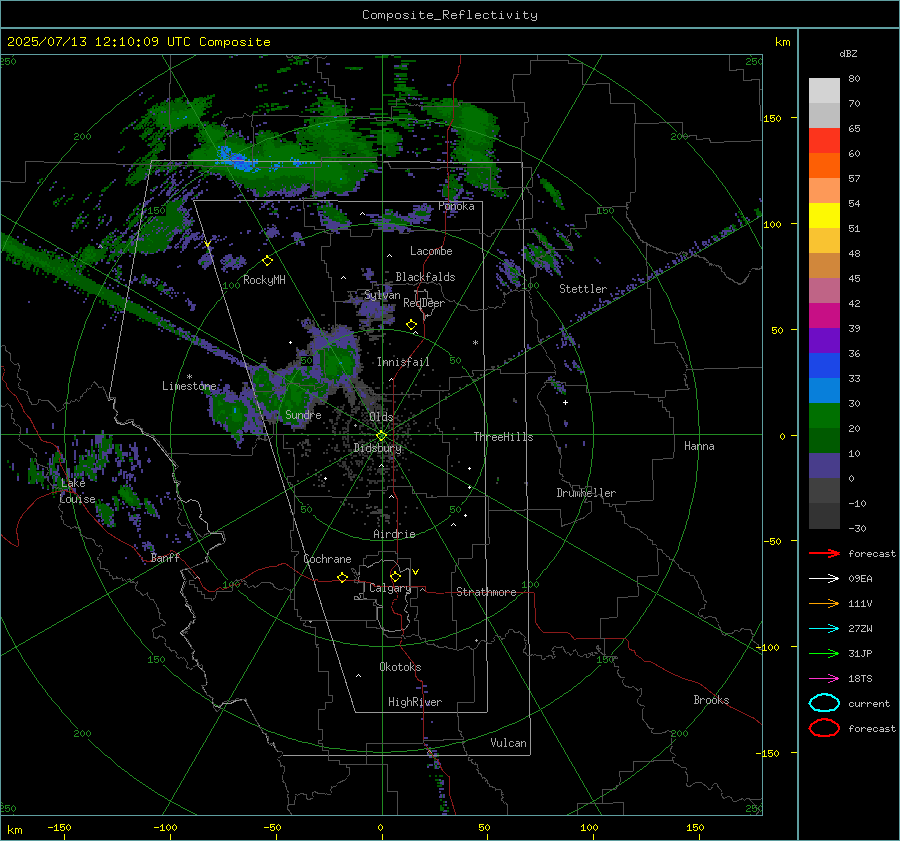Click the yellow diamond marker near RockyMH
This screenshot has width=900, height=841.
pos(267,261)
